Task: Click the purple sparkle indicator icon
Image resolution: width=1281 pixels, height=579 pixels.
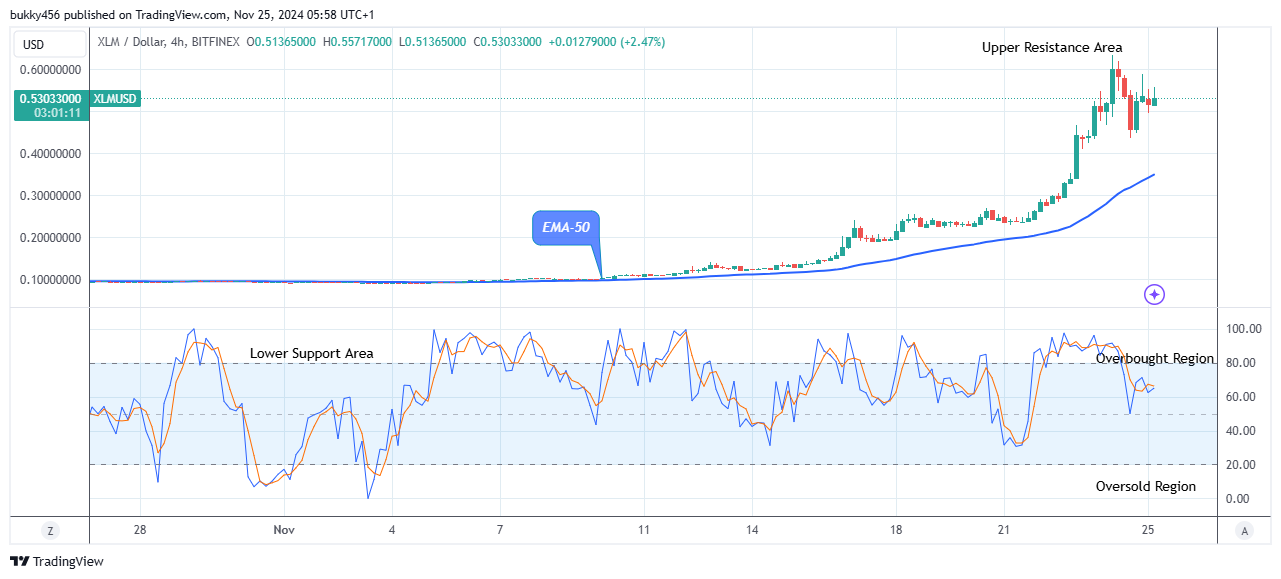Action: (1154, 294)
